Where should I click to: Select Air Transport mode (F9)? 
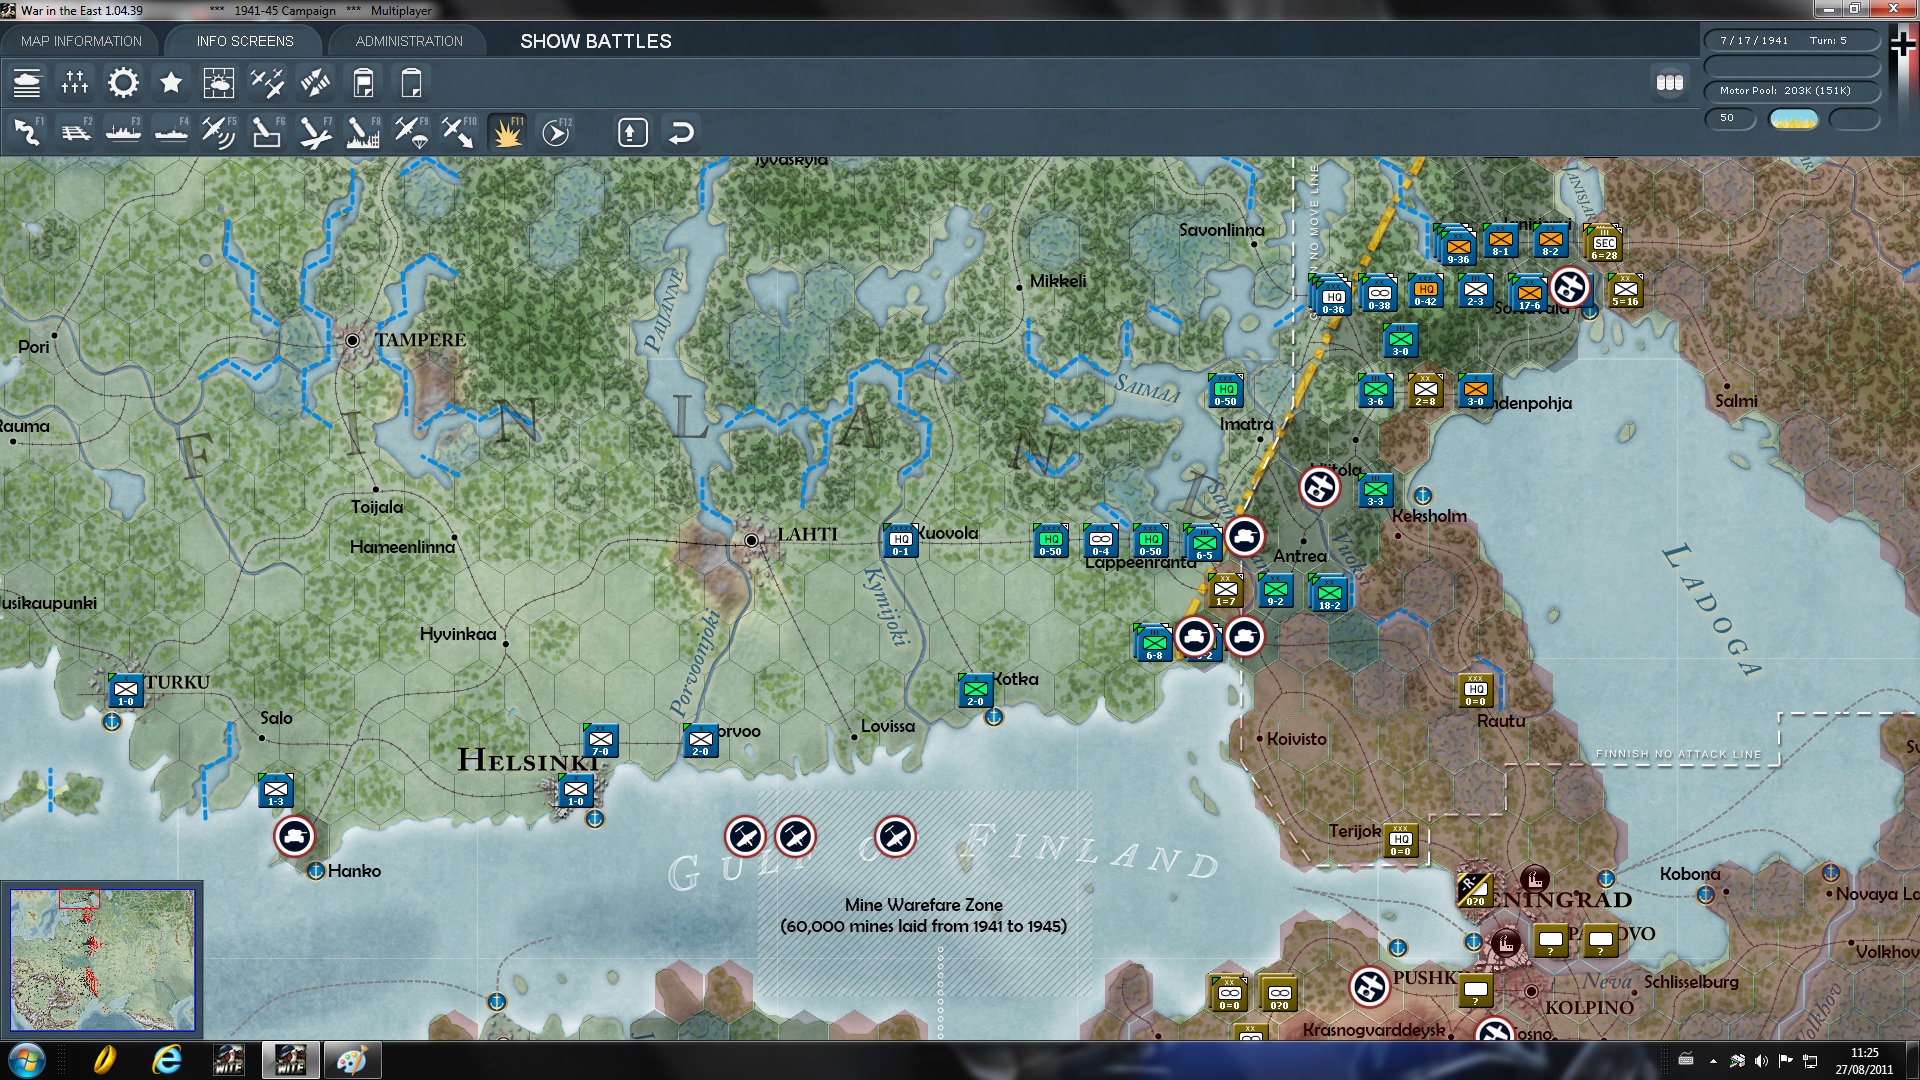point(411,132)
